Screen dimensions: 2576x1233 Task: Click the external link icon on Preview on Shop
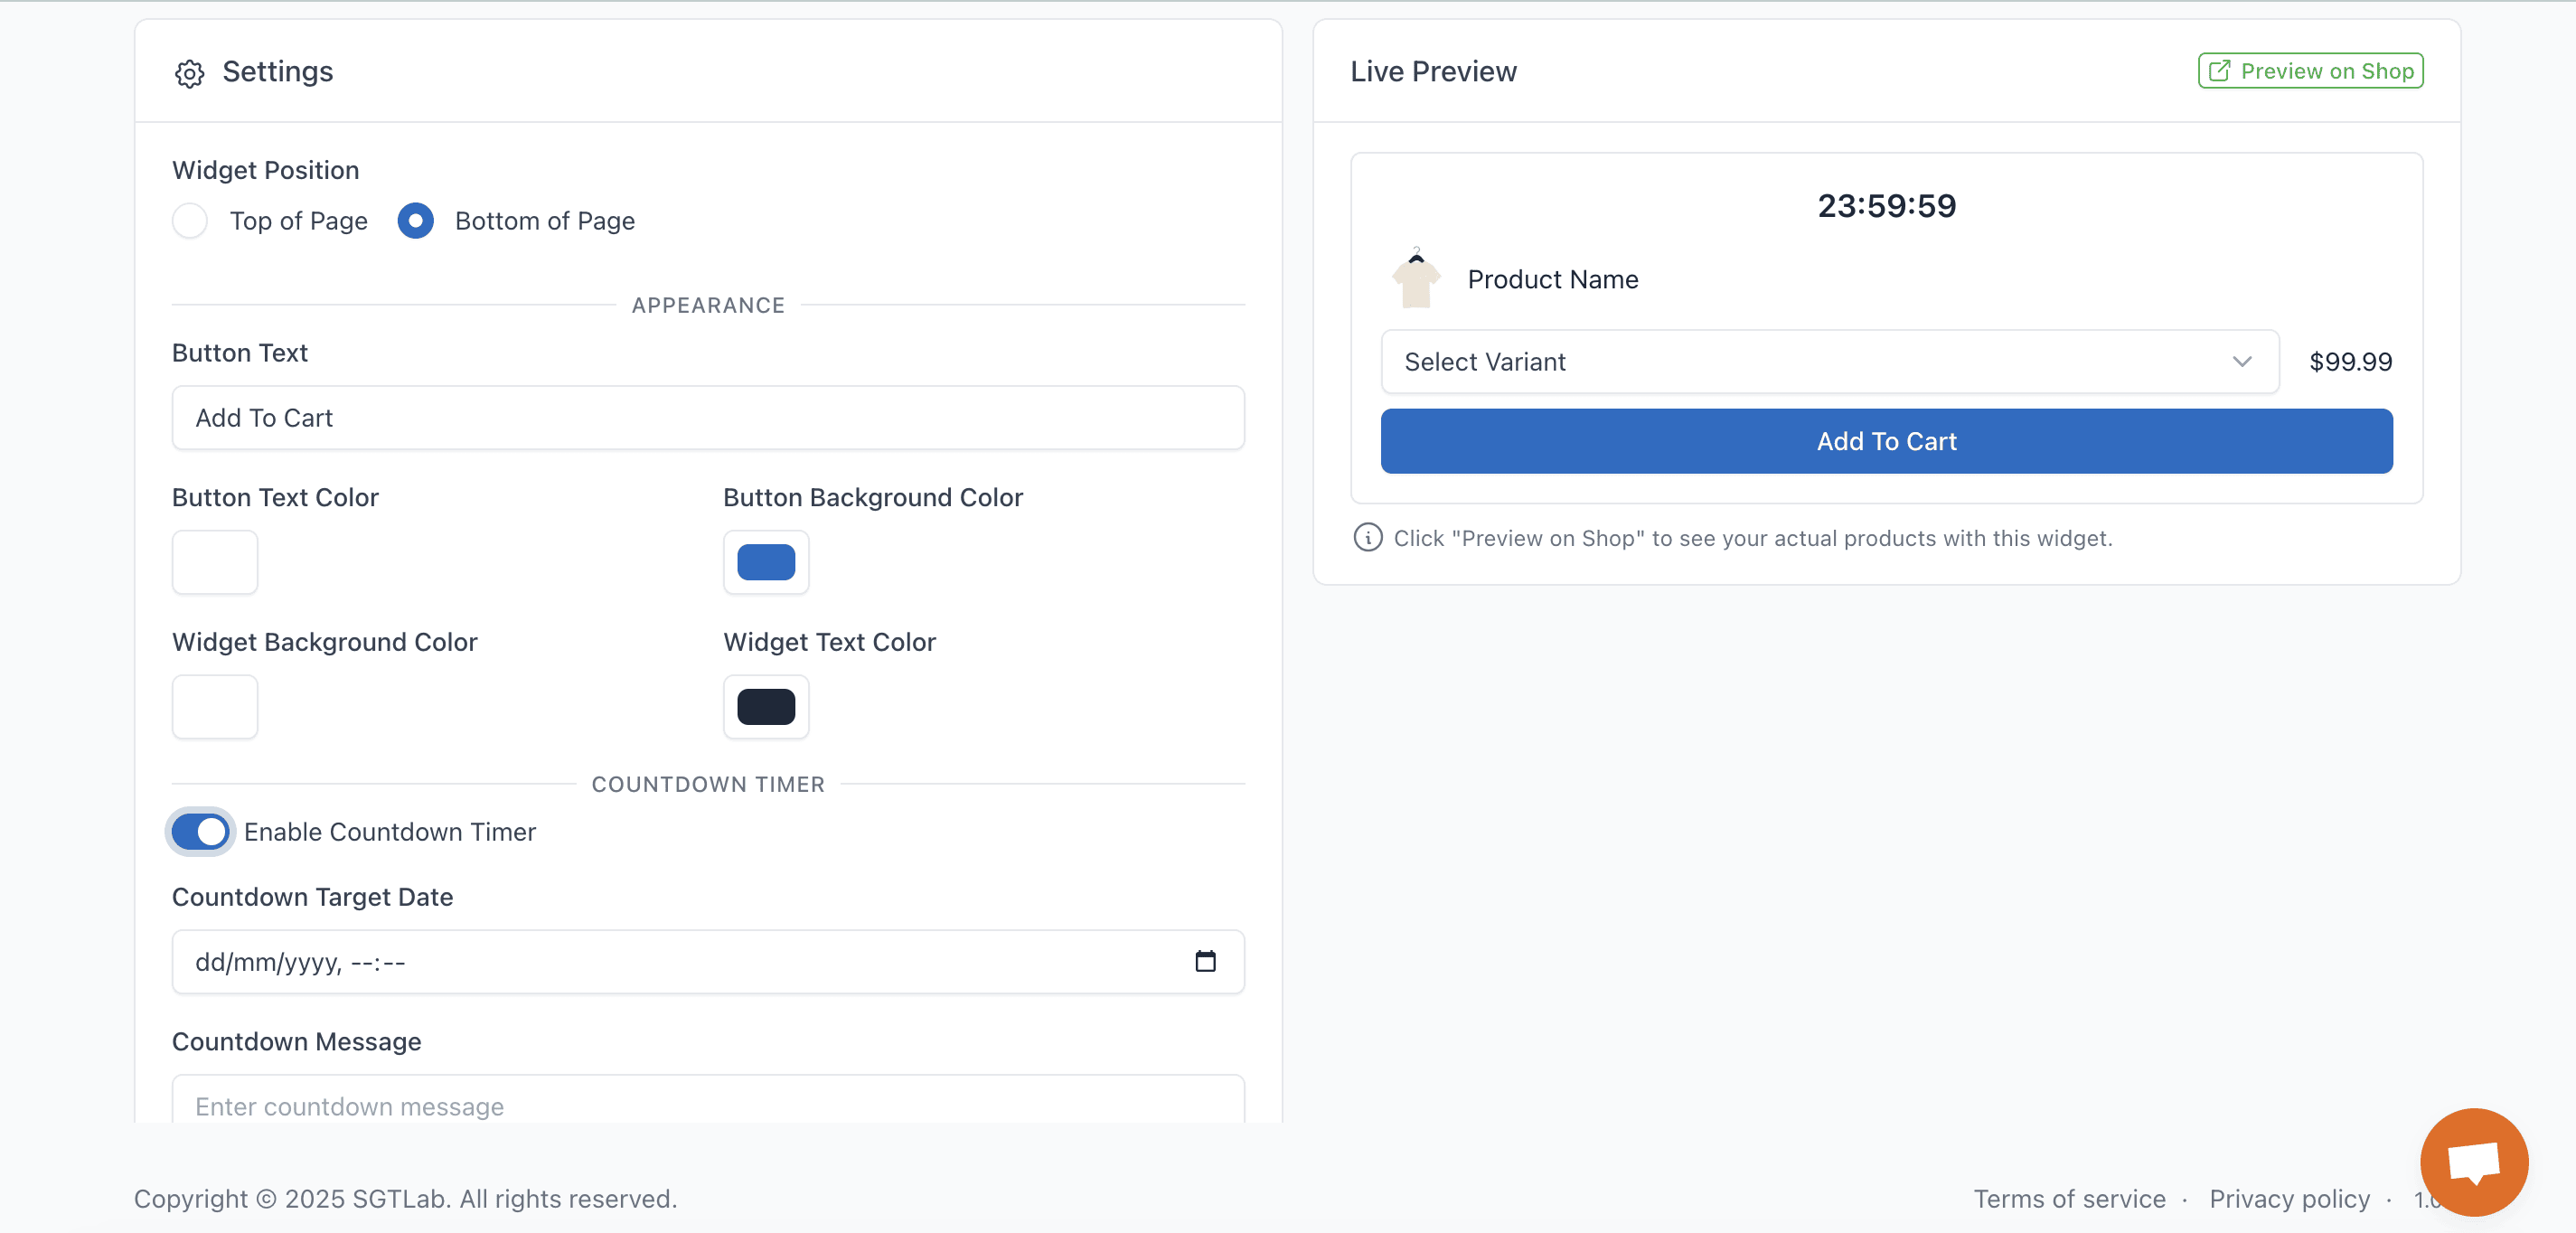click(x=2219, y=71)
